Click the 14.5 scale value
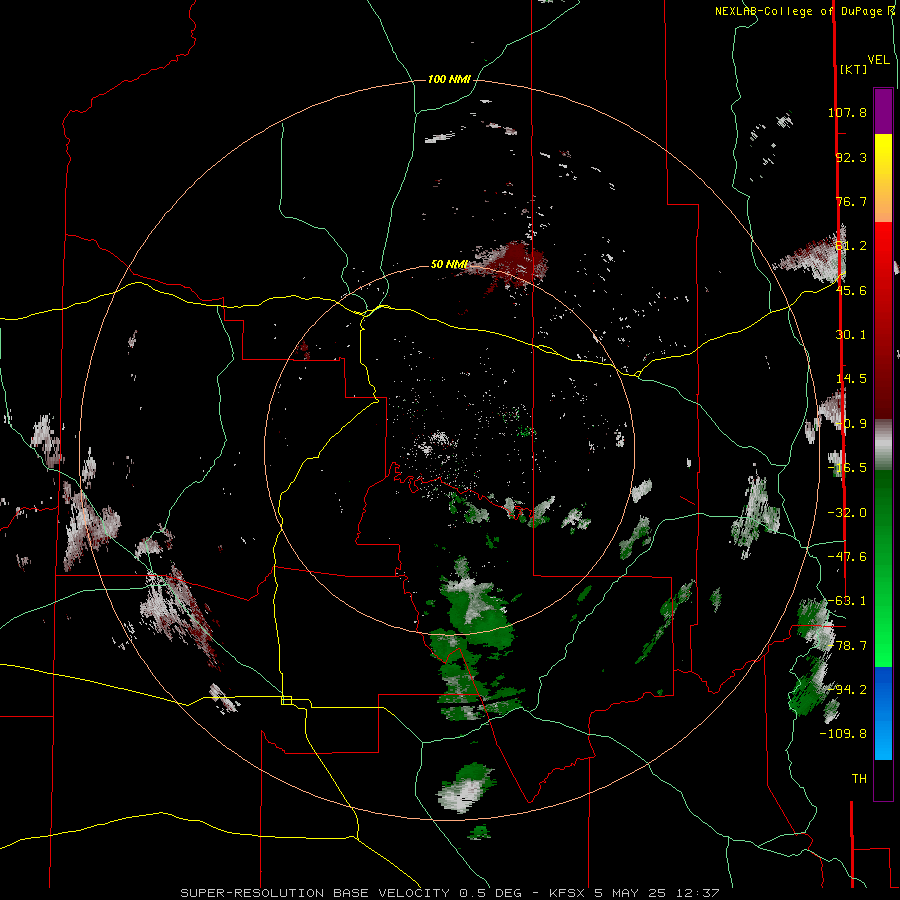 coord(851,379)
